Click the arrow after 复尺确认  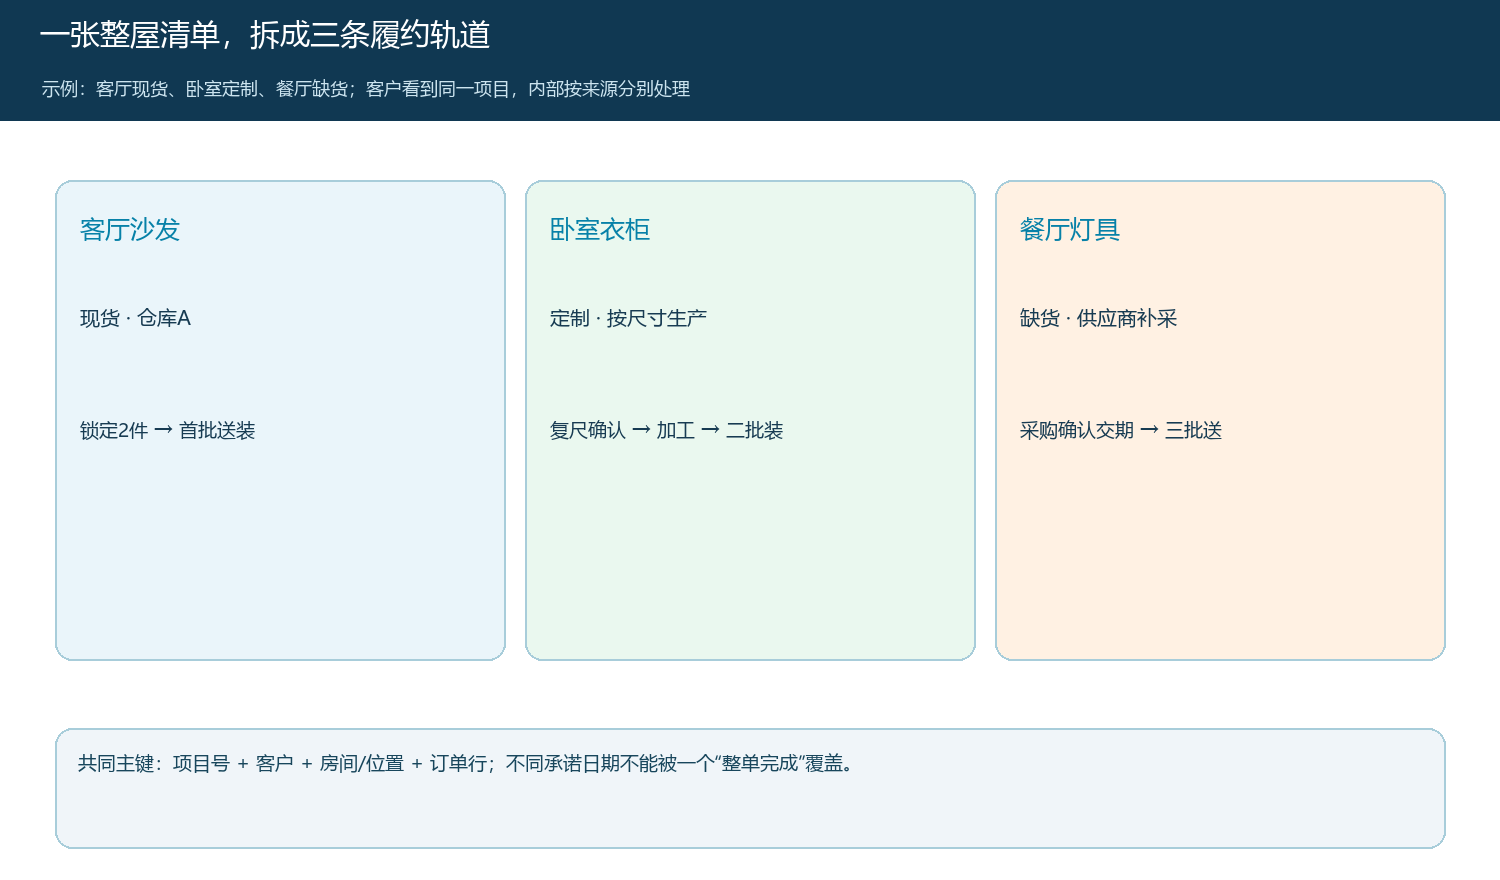coord(641,430)
